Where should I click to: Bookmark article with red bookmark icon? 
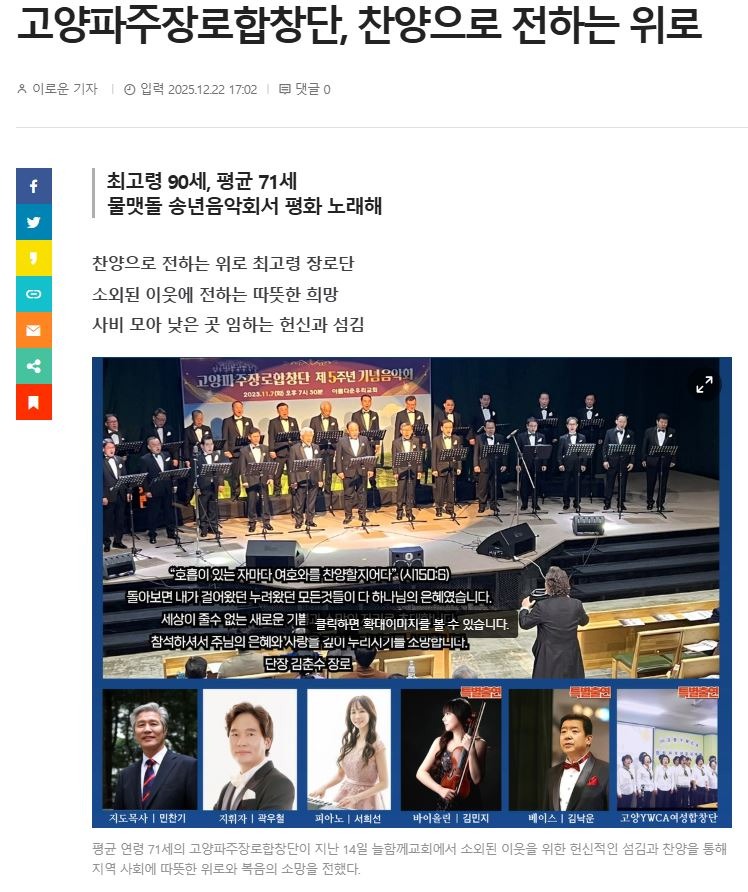tap(34, 402)
